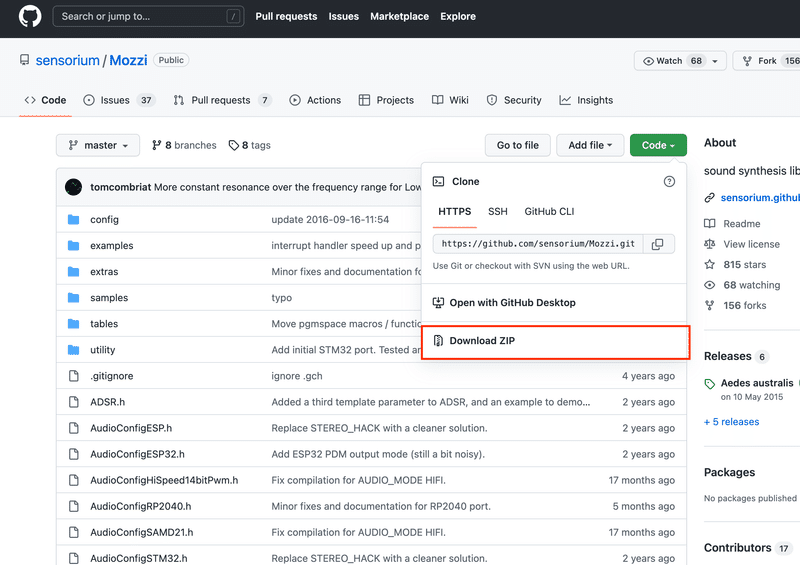Viewport: 800px width, 565px height.
Task: Click the Clone help question mark icon
Action: (x=669, y=182)
